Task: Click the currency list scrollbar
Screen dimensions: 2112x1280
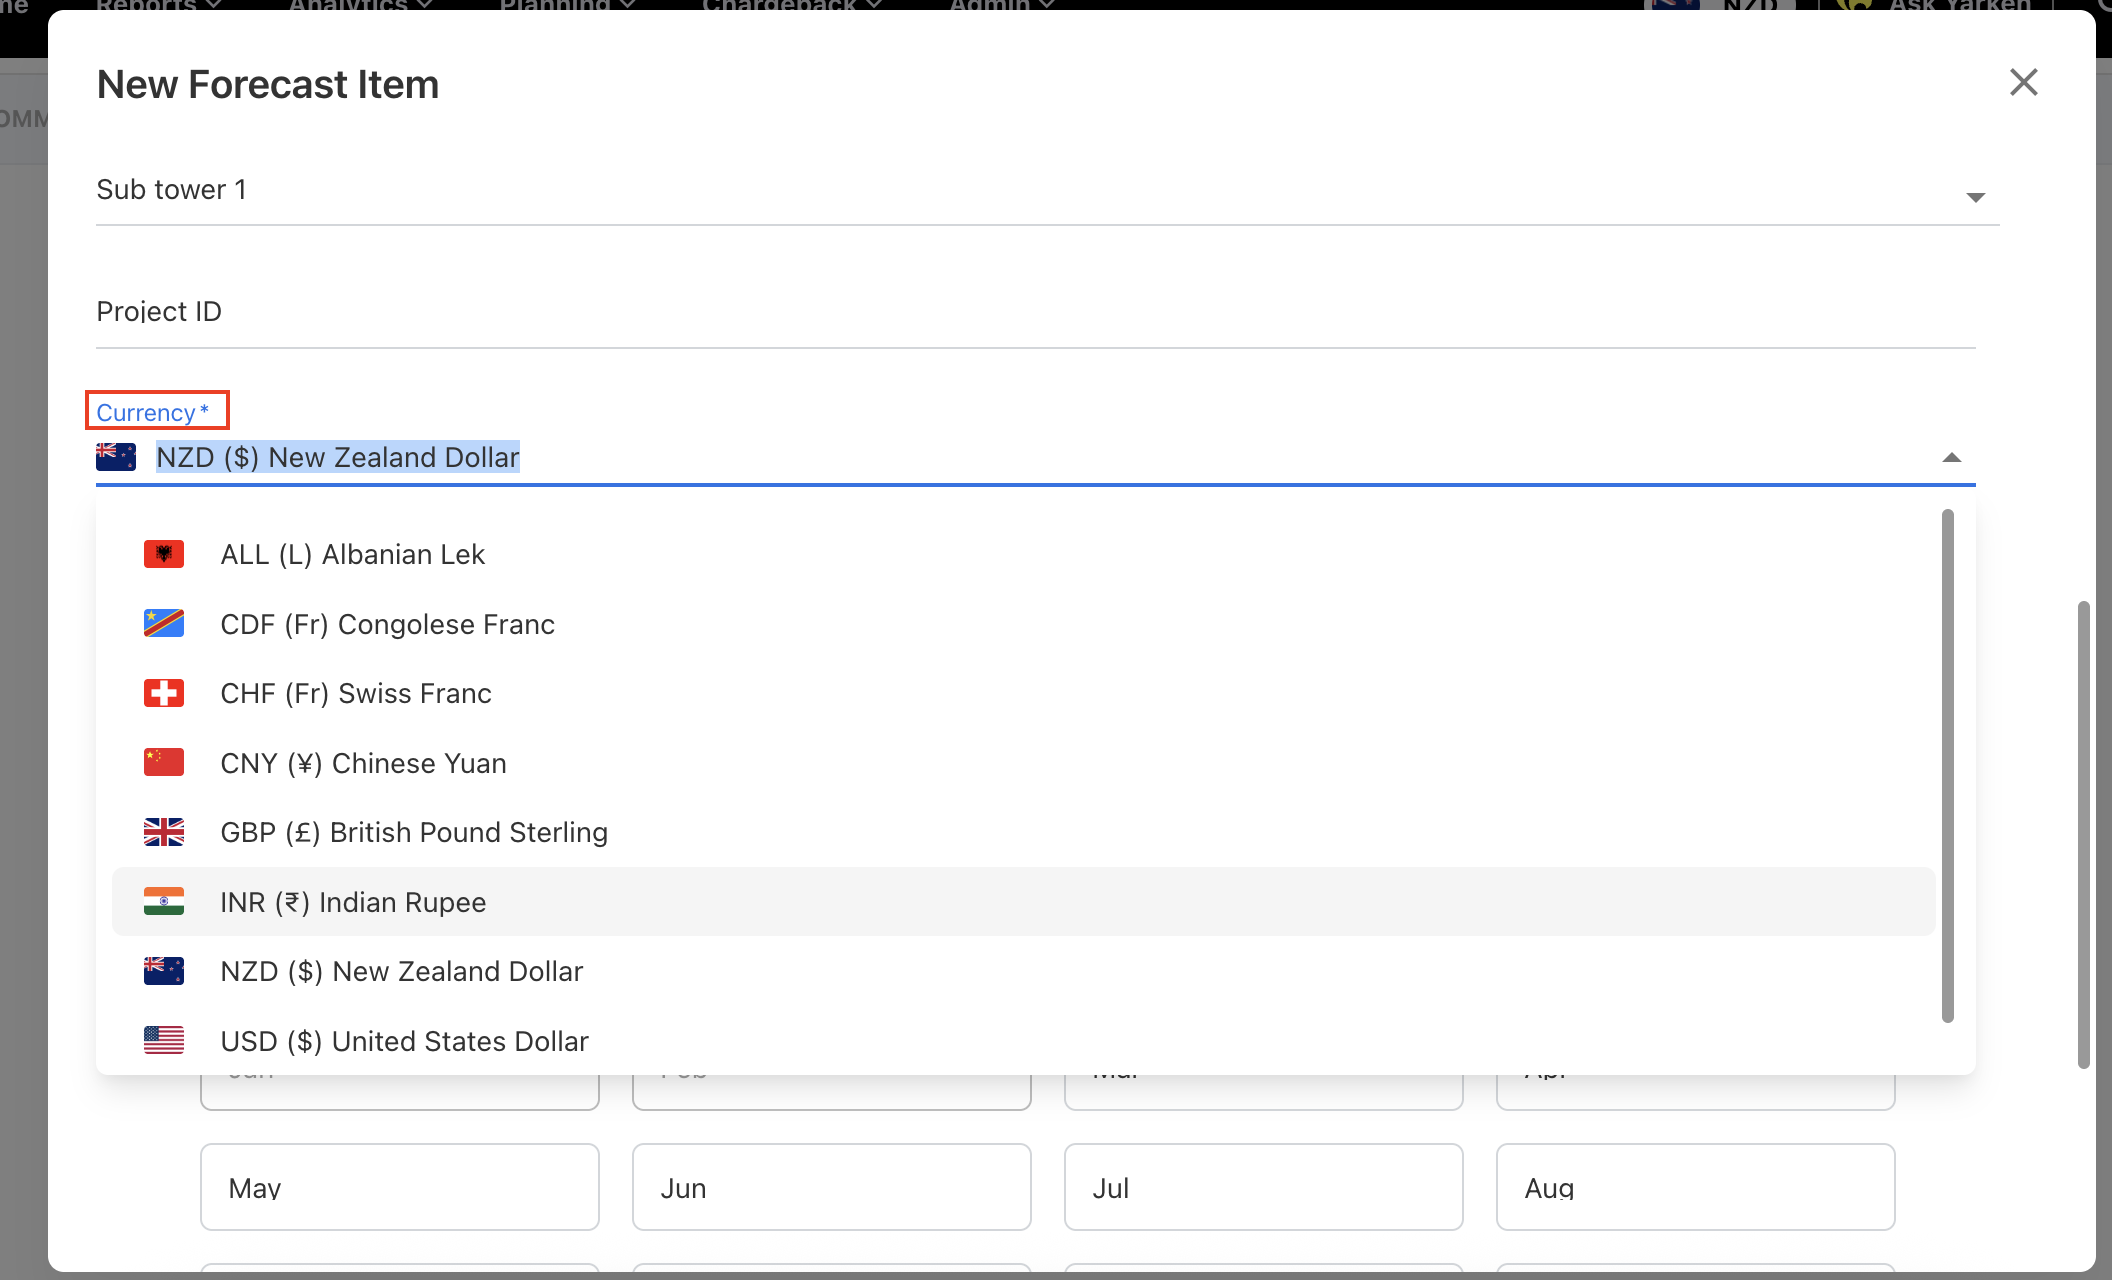Action: click(1947, 765)
